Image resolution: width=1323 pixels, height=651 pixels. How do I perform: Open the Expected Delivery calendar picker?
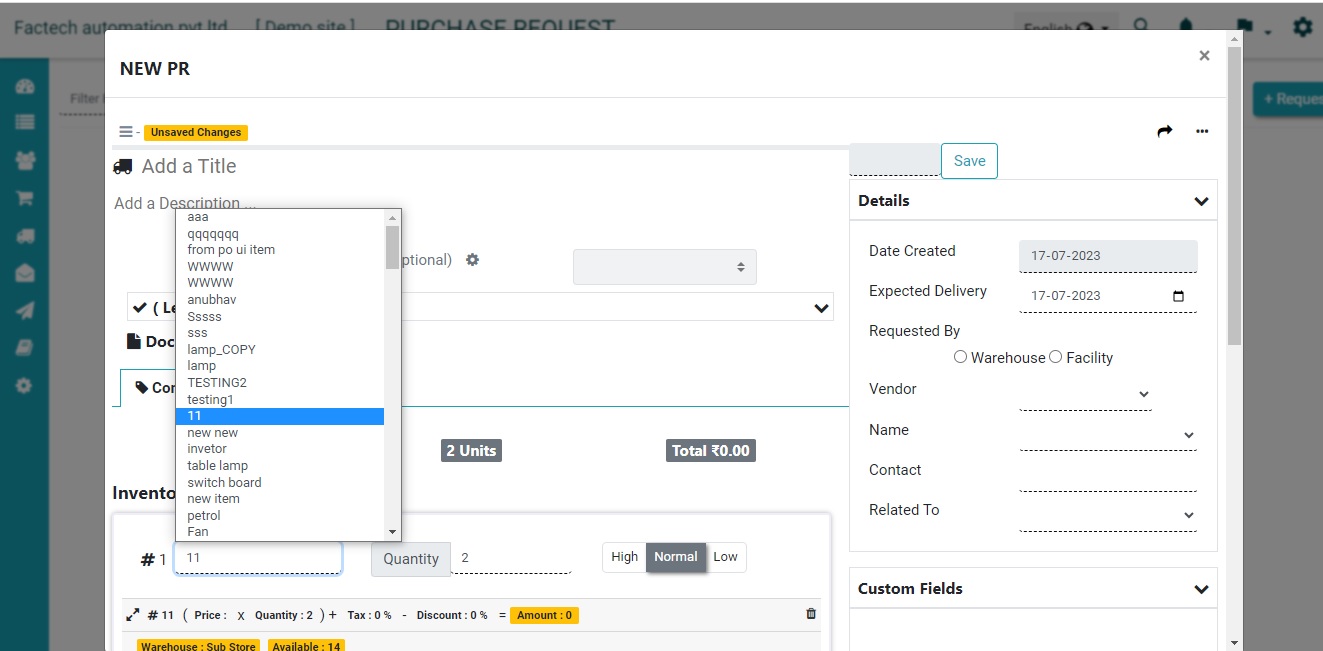point(1178,296)
